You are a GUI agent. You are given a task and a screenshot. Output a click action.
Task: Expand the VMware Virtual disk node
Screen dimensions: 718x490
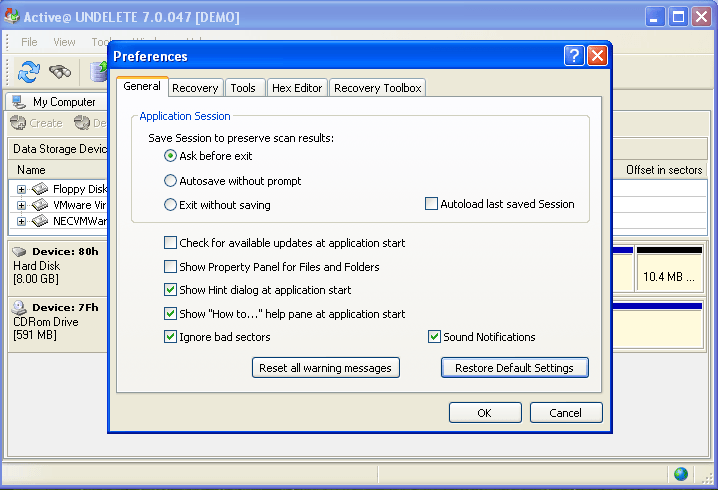22,205
